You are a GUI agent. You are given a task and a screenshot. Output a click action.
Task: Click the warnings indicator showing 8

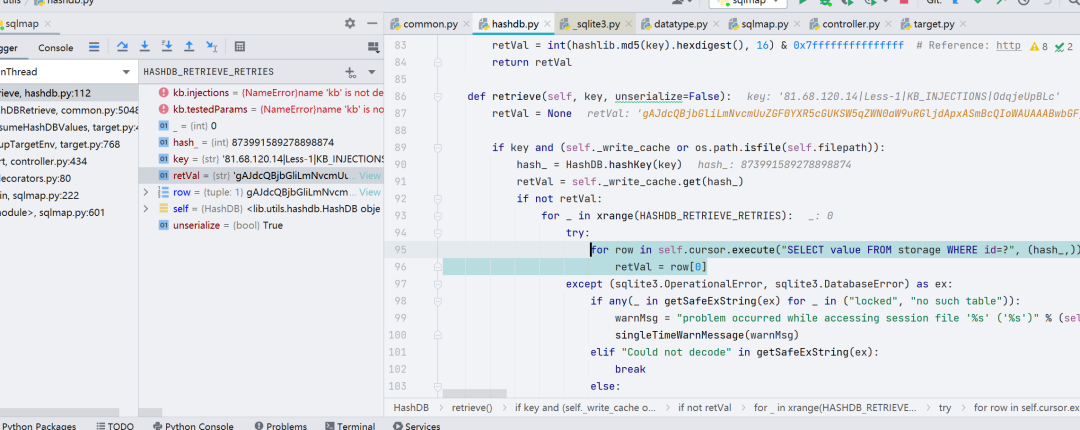click(x=1039, y=47)
